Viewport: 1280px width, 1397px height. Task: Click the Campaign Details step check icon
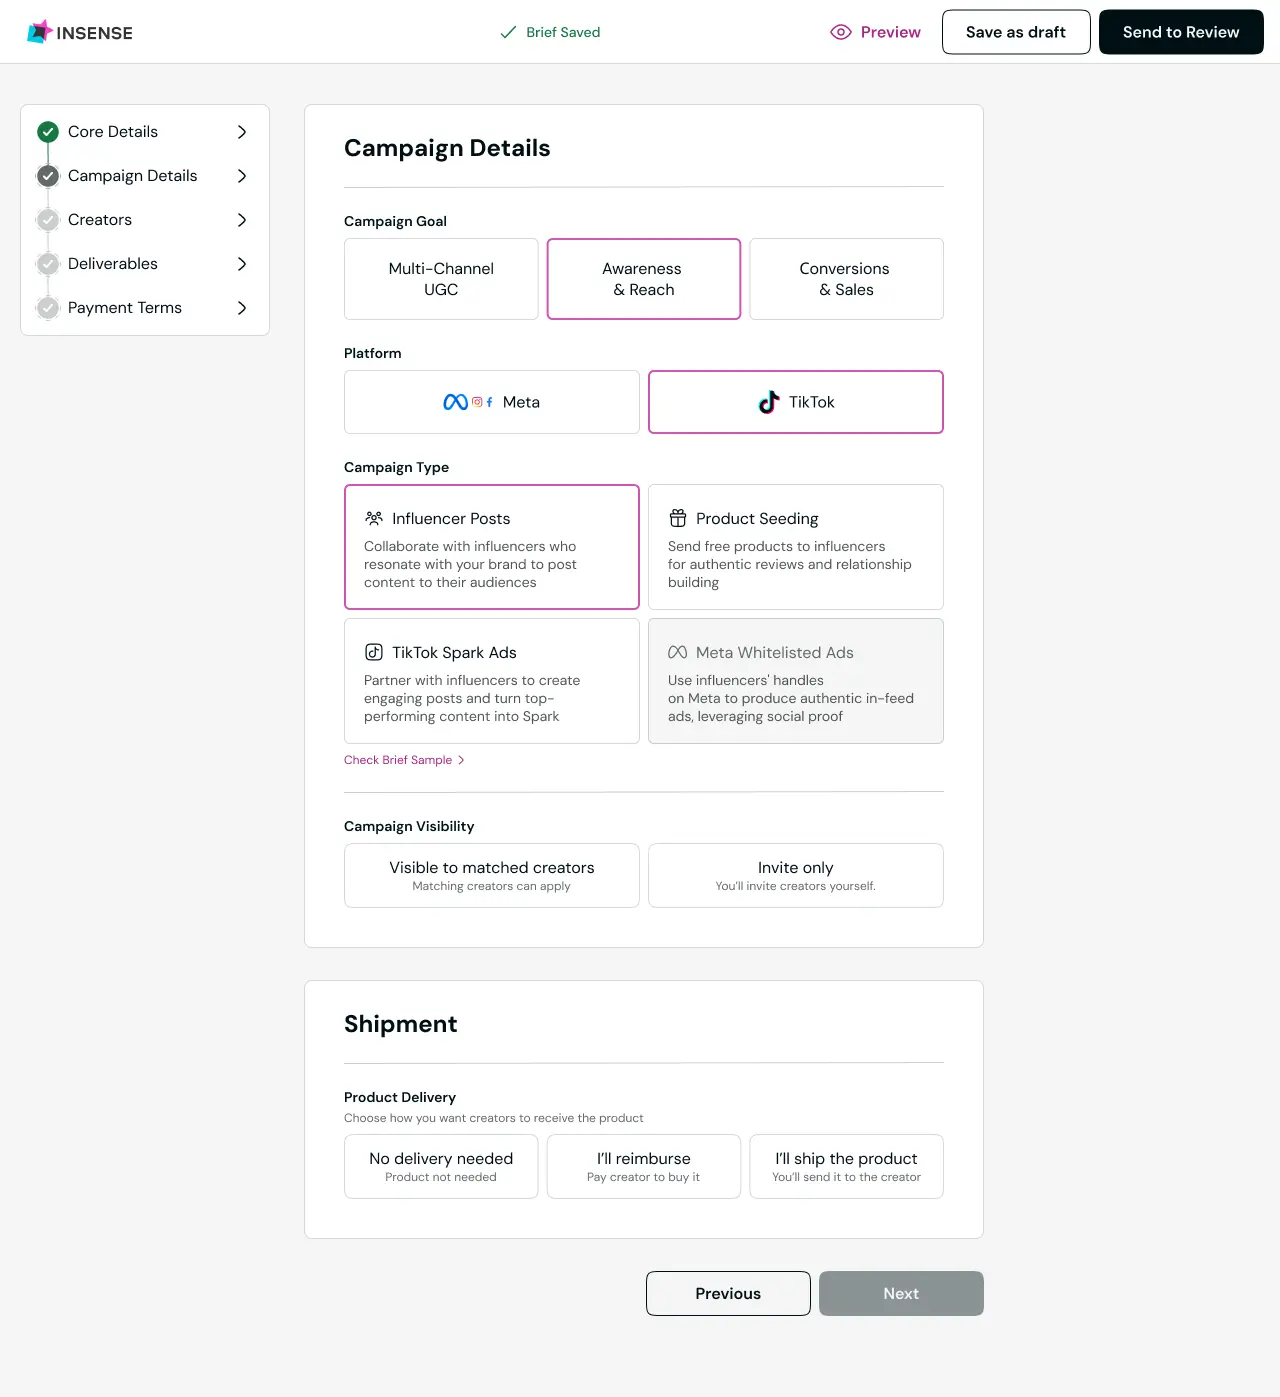(48, 176)
